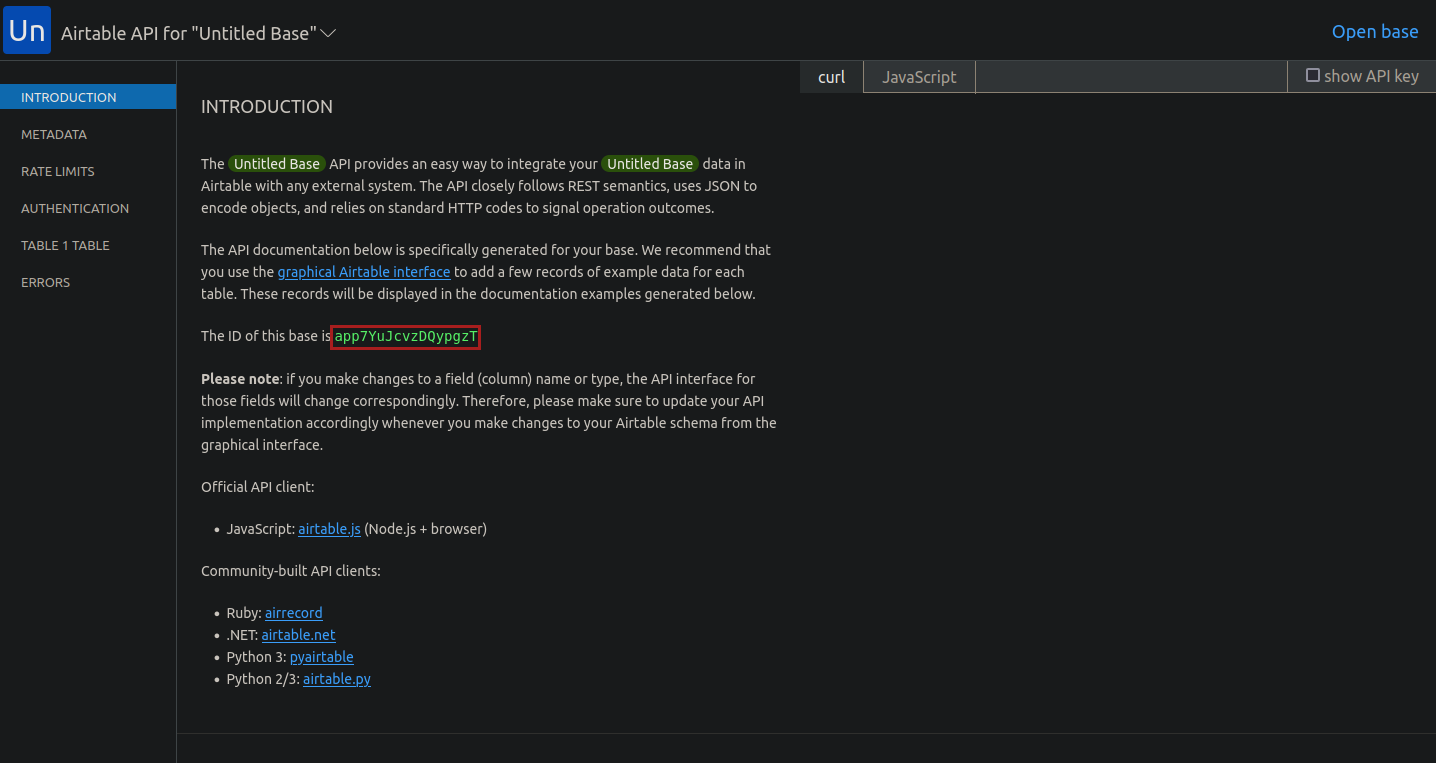Click the base ID app7YuJcvzDQypgzT

tap(406, 337)
